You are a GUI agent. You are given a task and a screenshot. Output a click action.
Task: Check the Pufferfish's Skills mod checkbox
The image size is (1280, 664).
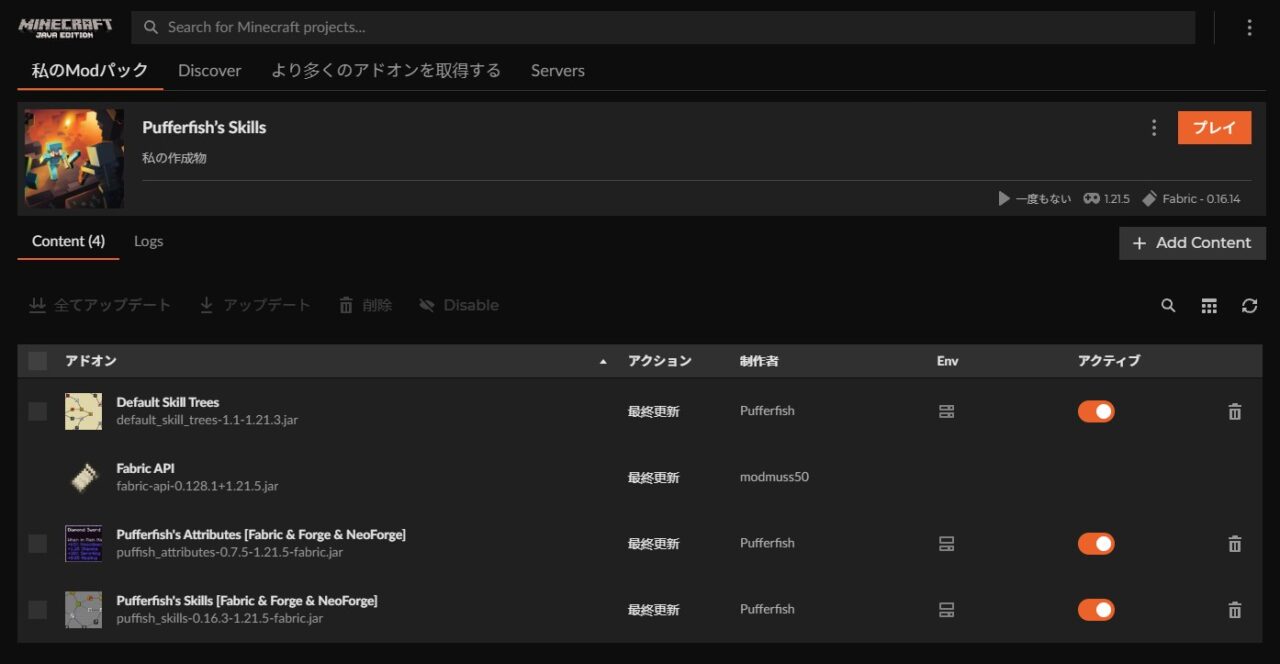pyautogui.click(x=38, y=610)
